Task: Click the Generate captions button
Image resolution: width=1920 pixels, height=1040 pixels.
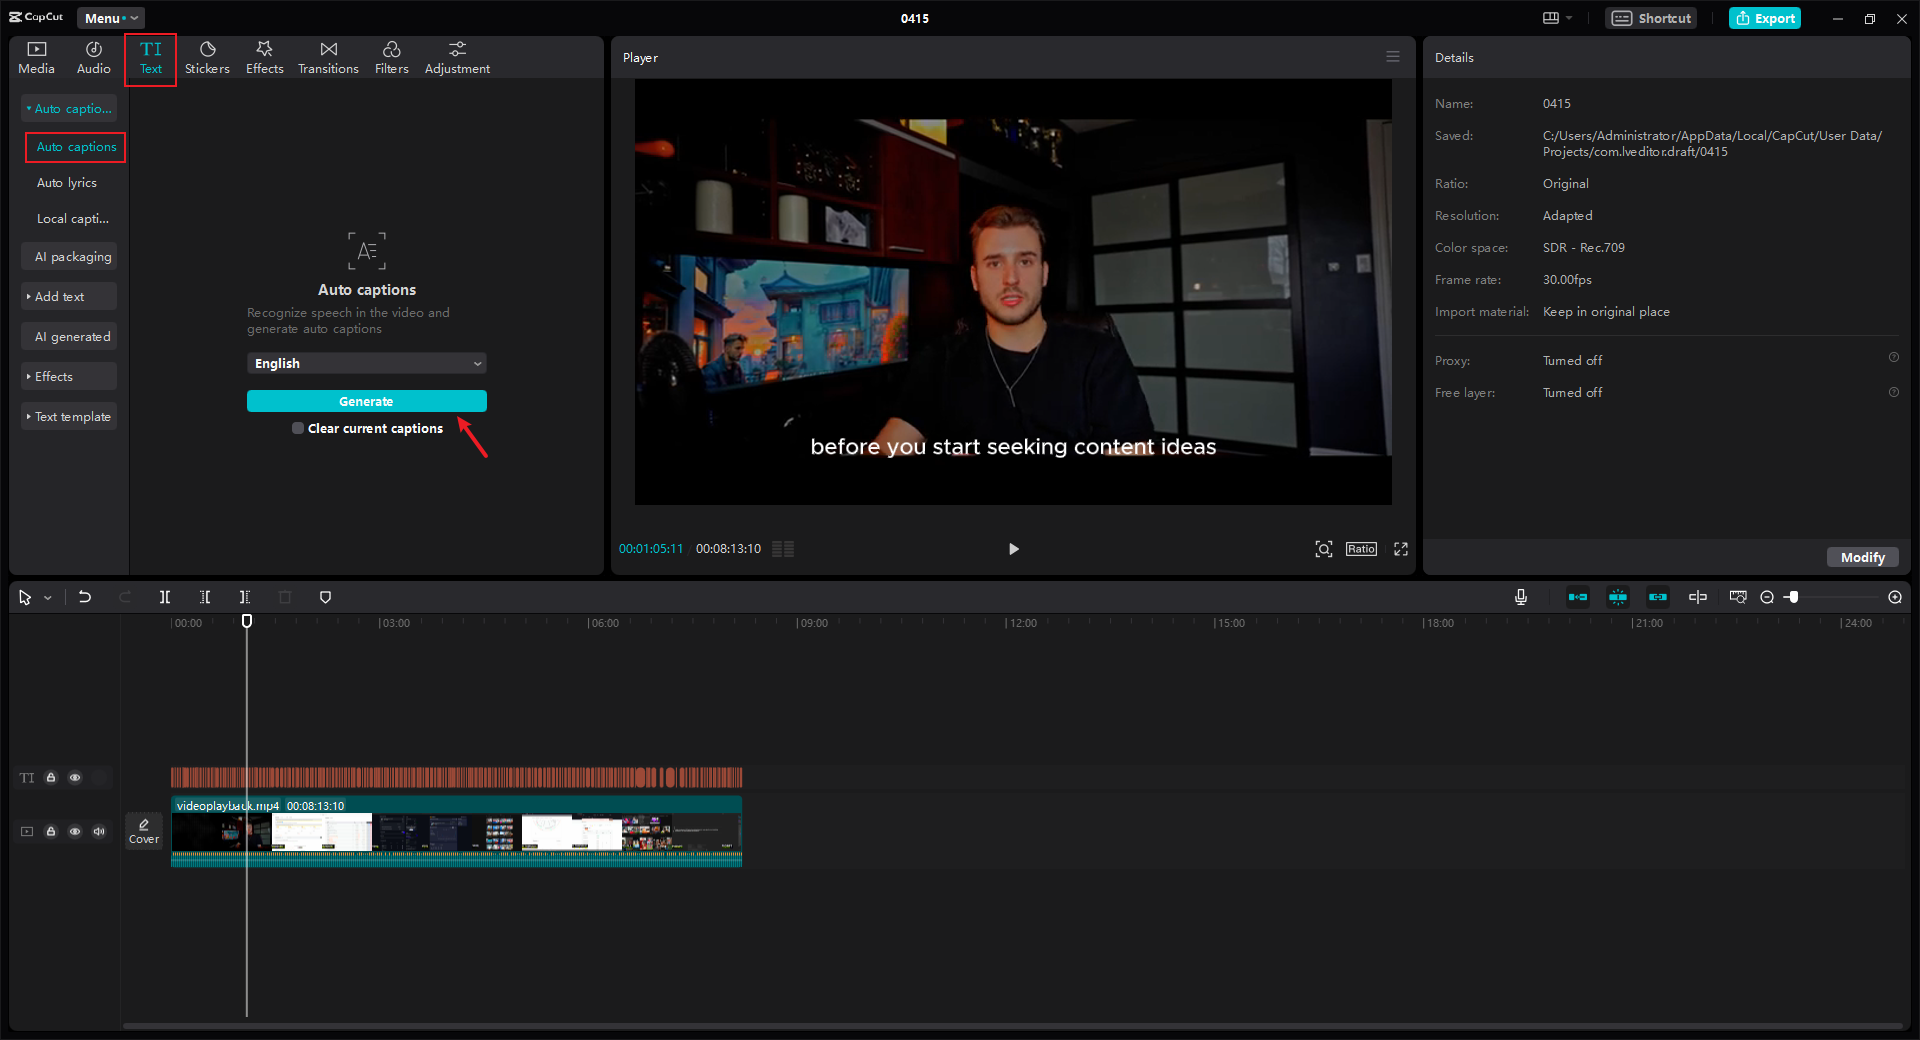Action: [x=367, y=401]
